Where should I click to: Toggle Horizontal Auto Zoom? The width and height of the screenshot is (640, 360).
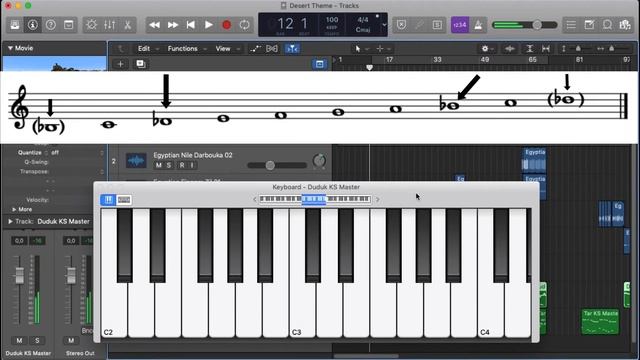click(546, 49)
